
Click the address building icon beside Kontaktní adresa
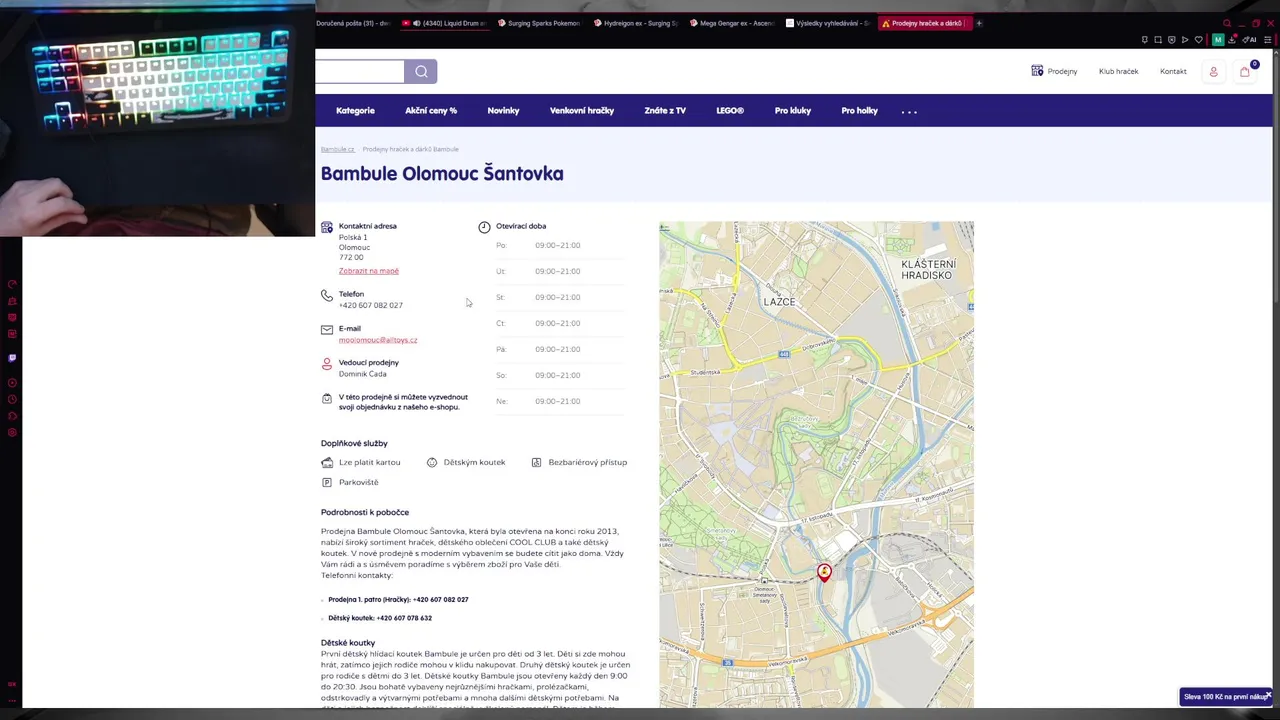point(327,228)
